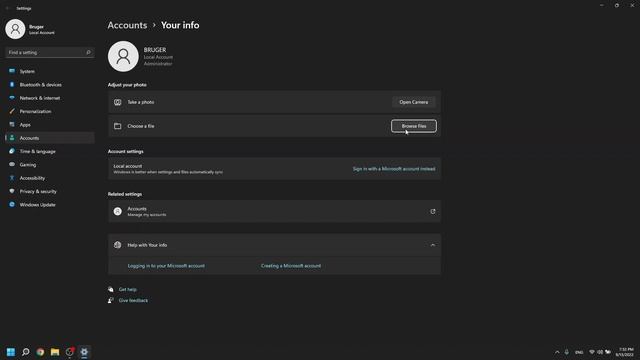Click the Accounts breadcrumb in the header
The image size is (640, 360).
coord(127,25)
